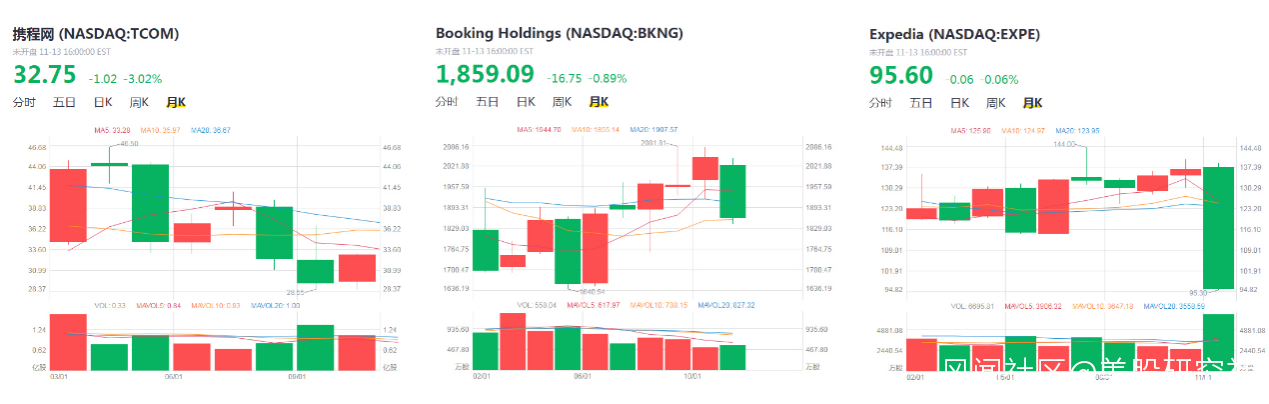Click the TCOM price 32.75
1269x404 pixels.
44,75
